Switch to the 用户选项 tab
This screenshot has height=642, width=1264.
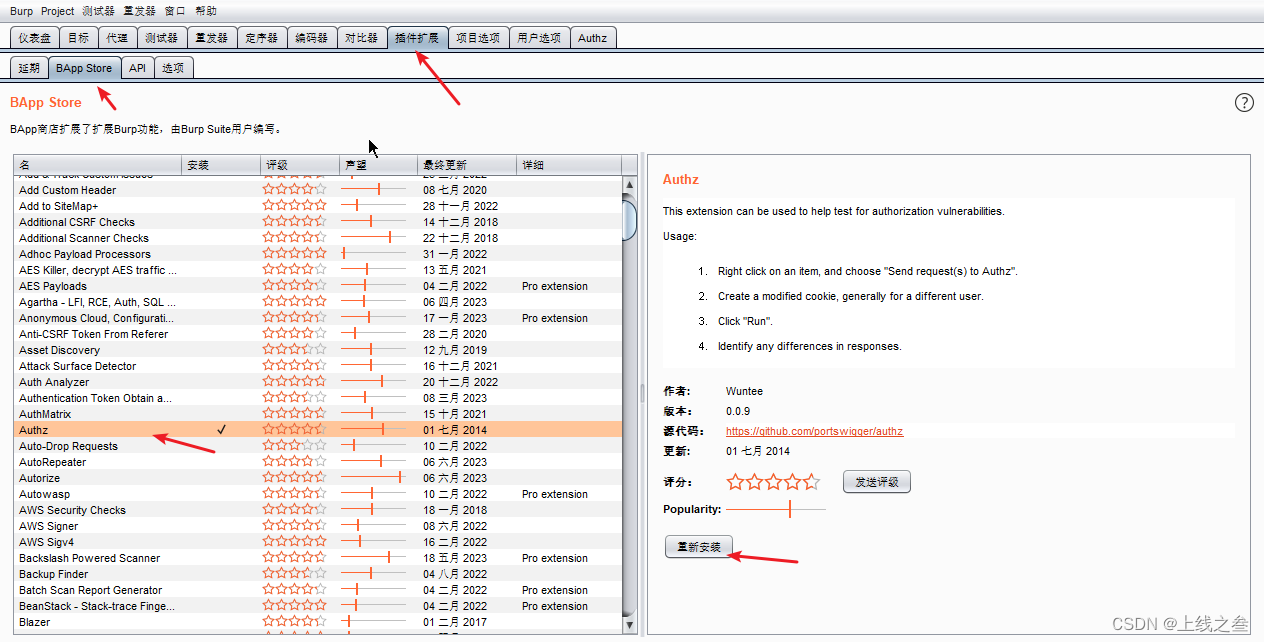click(539, 38)
